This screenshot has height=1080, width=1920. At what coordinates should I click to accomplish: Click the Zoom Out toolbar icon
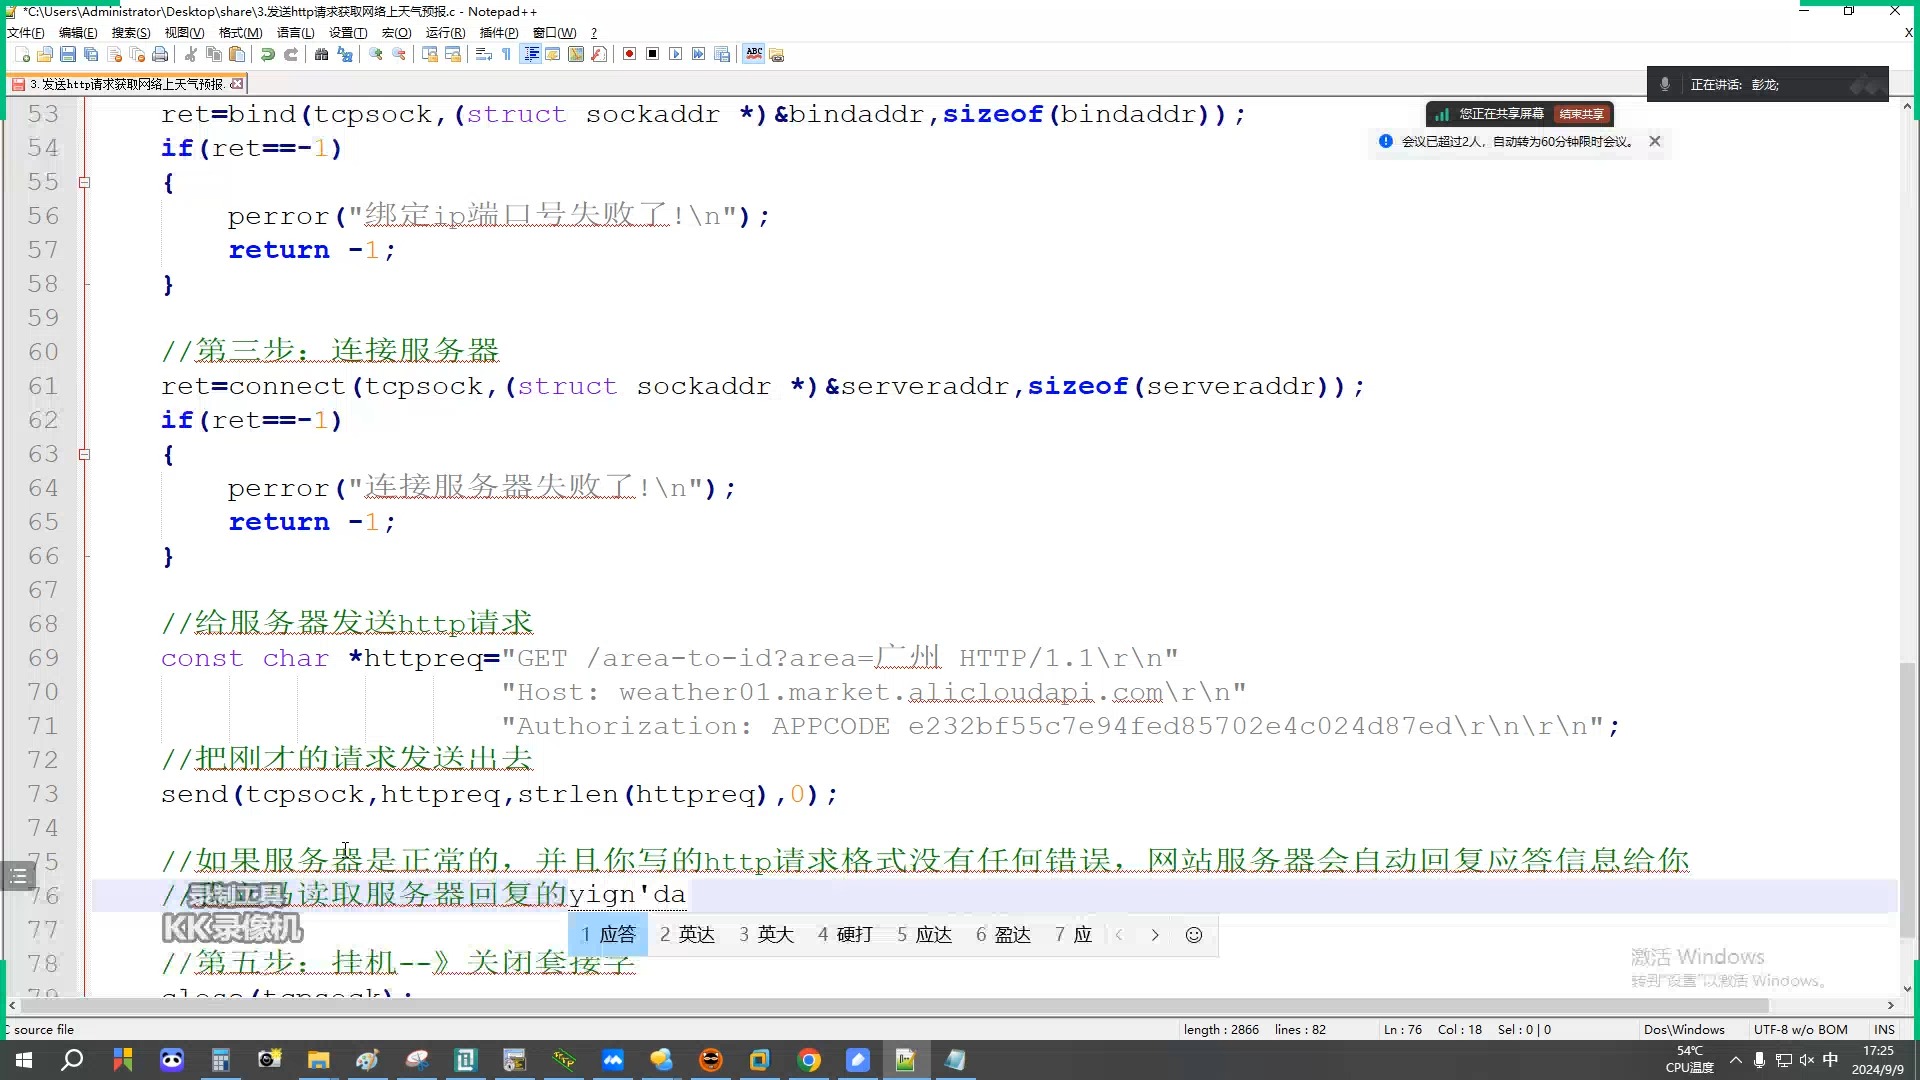[399, 54]
